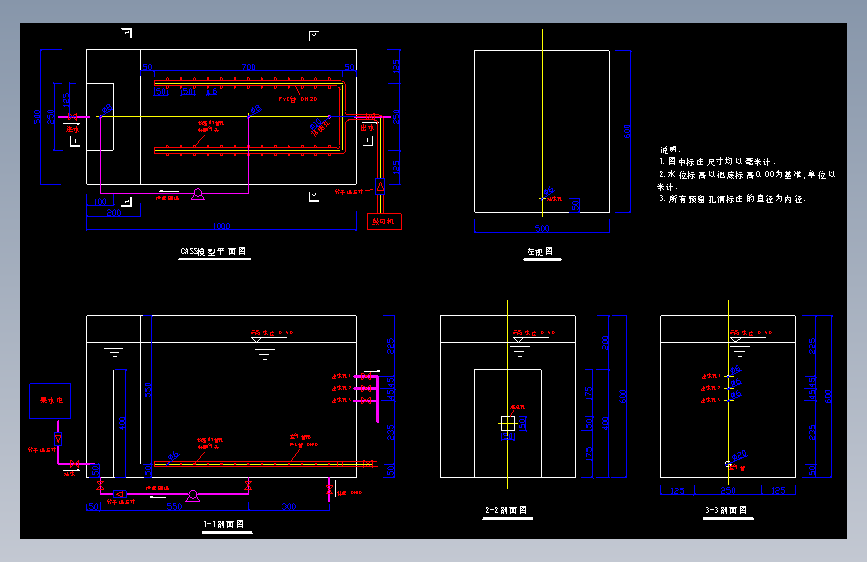Click the 出水 outlet label in plan view

click(x=367, y=128)
